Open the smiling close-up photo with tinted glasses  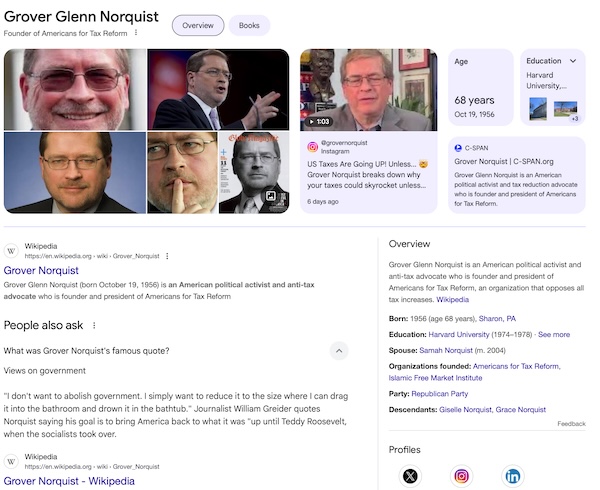point(75,90)
